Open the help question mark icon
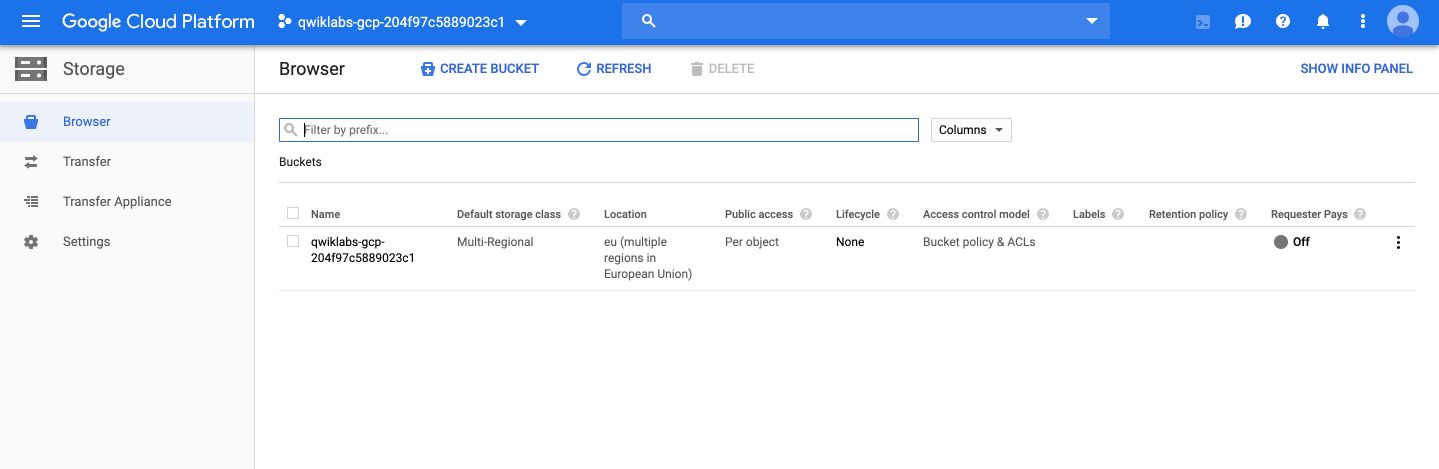The image size is (1439, 469). click(x=1283, y=21)
